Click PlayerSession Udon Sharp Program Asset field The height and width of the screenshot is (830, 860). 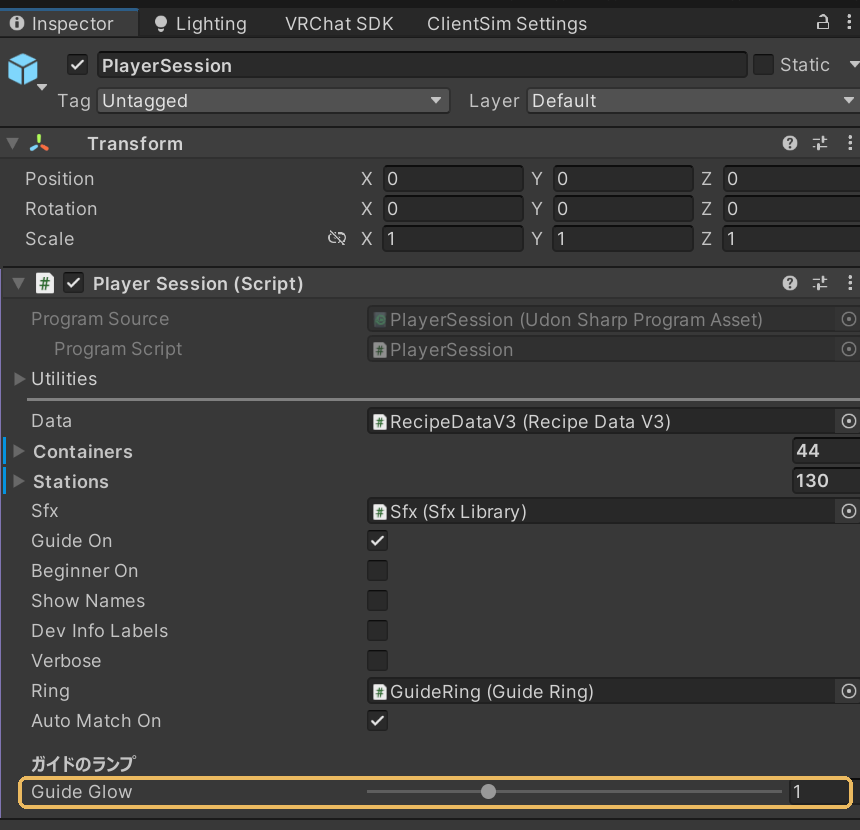point(601,319)
